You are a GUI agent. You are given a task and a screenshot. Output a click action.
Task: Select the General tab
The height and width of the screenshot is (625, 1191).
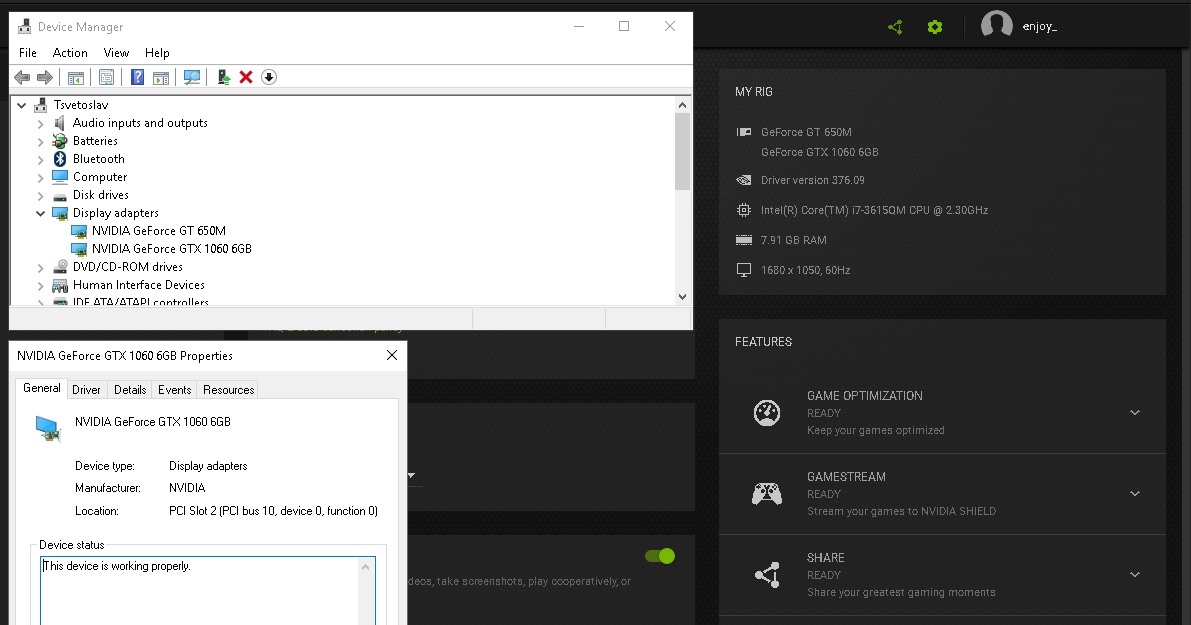pos(42,388)
